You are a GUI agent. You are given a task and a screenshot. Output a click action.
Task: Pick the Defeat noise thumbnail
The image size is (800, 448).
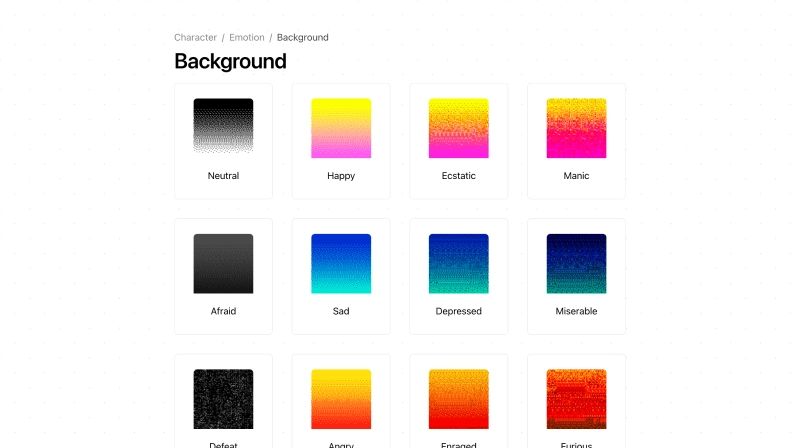tap(223, 399)
